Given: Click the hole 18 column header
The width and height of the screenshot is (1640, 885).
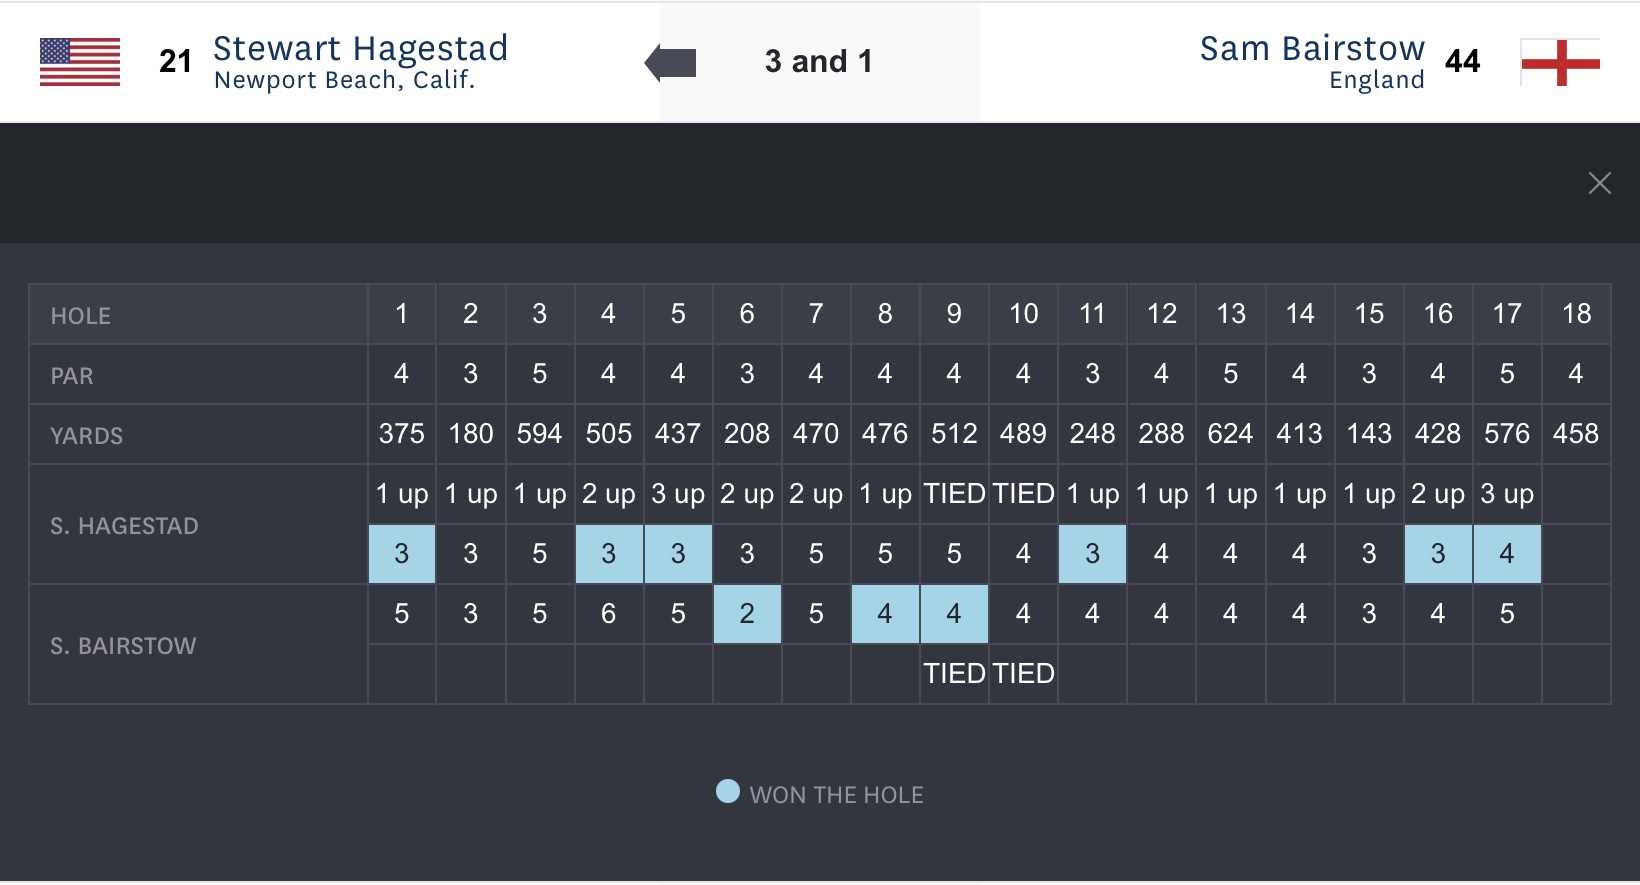Looking at the screenshot, I should [1576, 314].
